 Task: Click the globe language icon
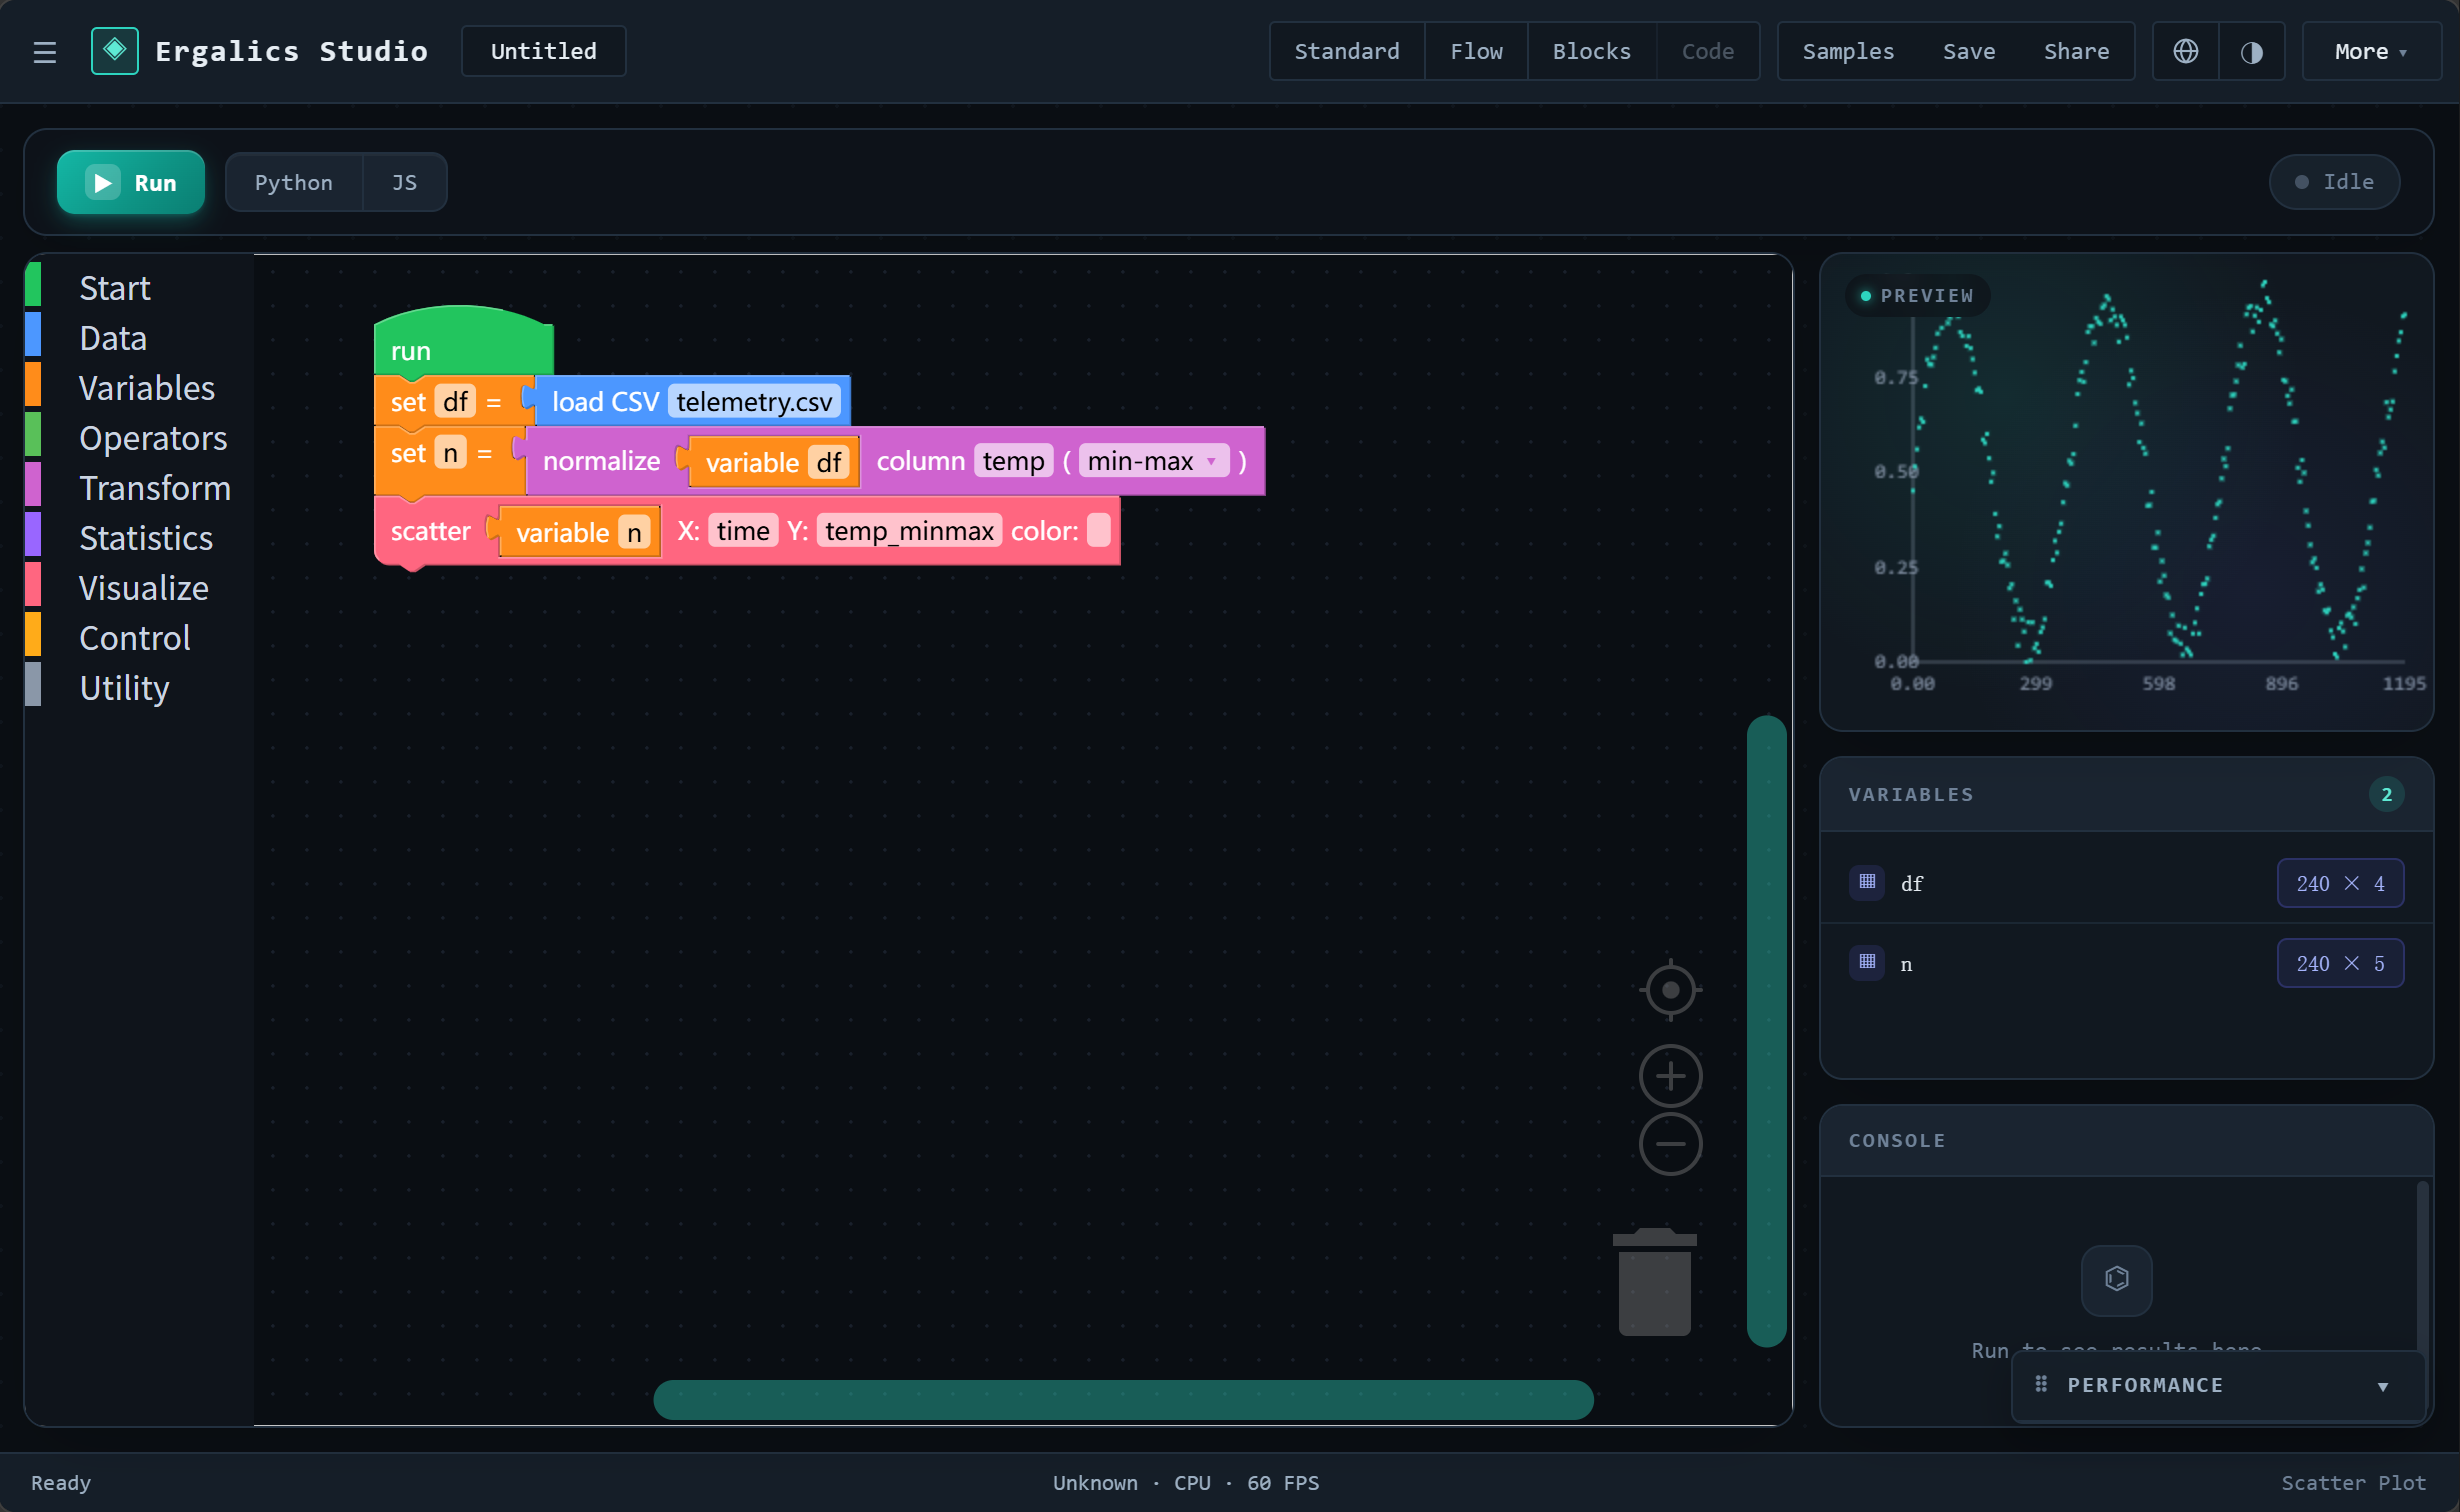[2185, 51]
